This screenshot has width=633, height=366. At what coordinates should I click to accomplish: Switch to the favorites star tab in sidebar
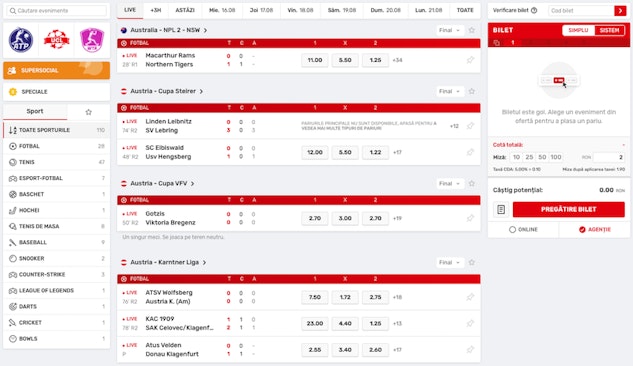(88, 112)
